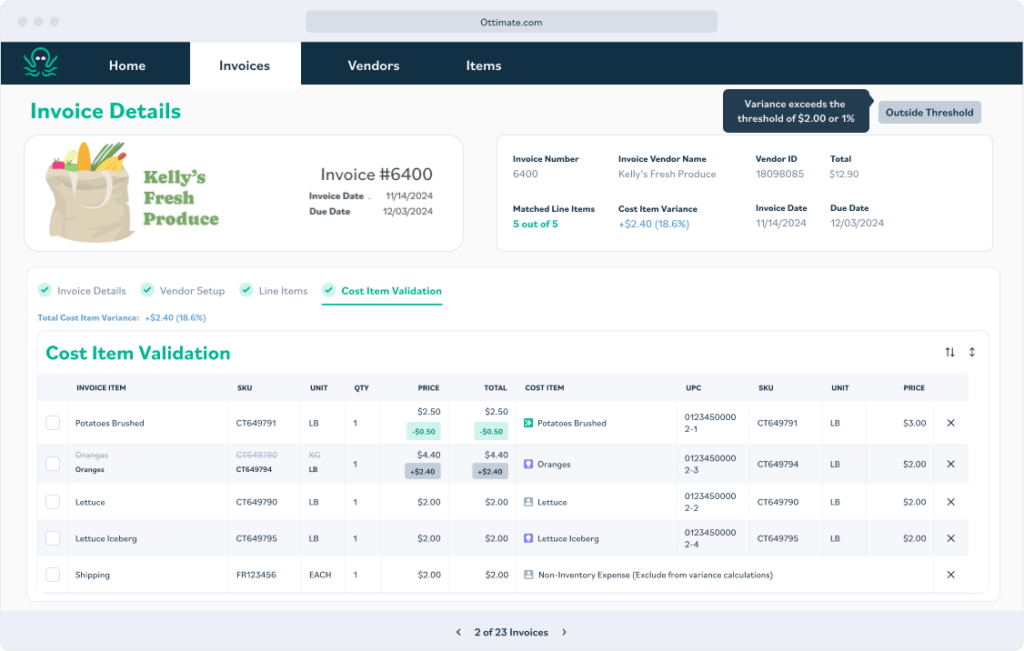Viewport: 1024px width, 651px height.
Task: Click the Invoice #6400 heading
Action: point(376,174)
